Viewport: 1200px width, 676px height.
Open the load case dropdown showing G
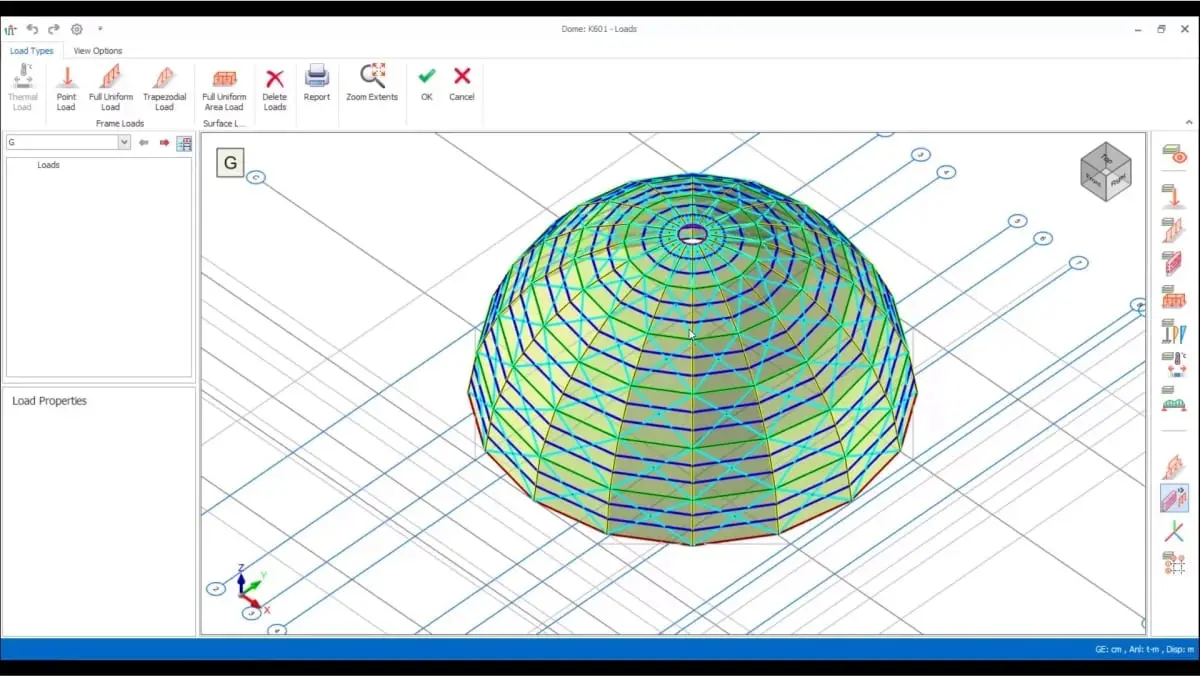pyautogui.click(x=124, y=143)
